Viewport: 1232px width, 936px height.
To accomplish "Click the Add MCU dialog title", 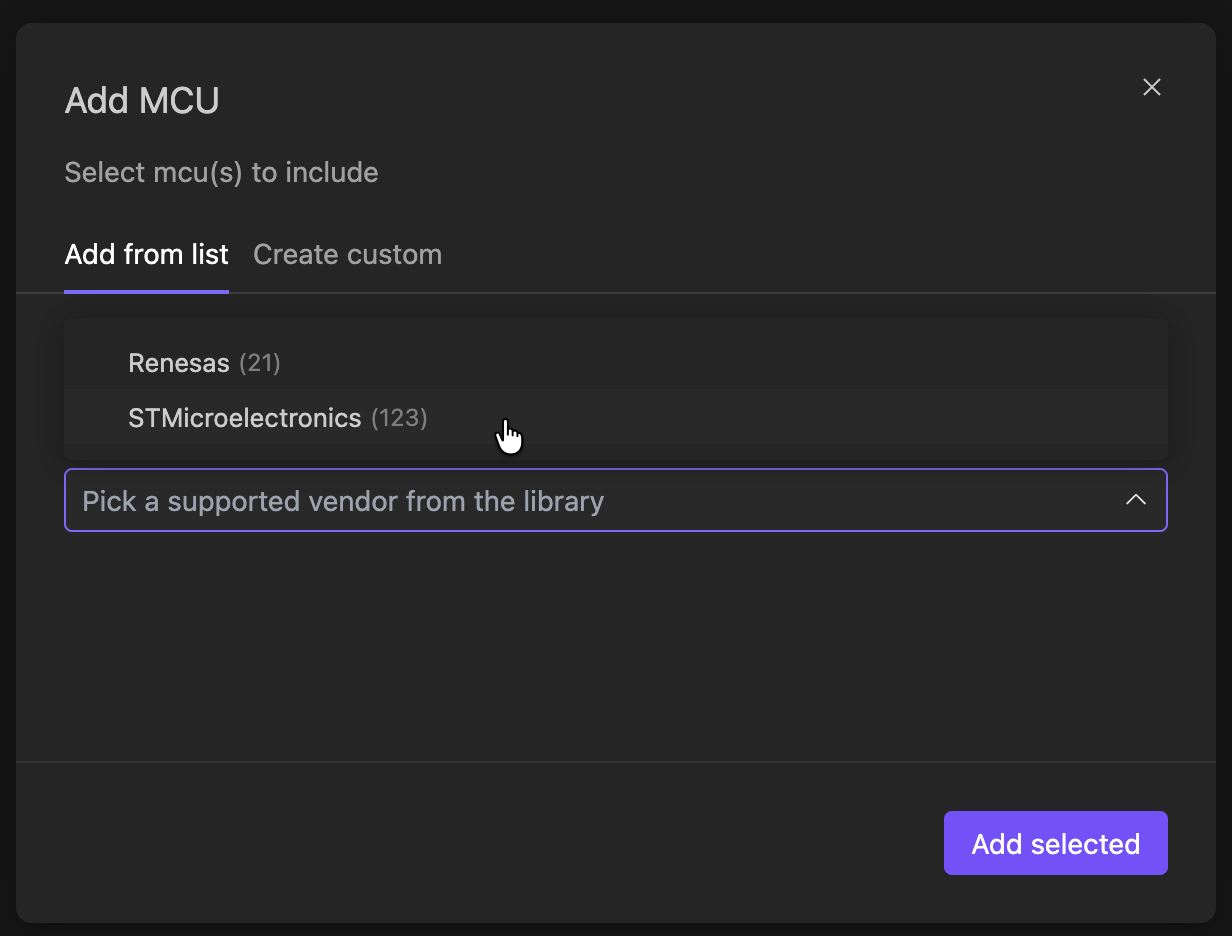I will (142, 101).
